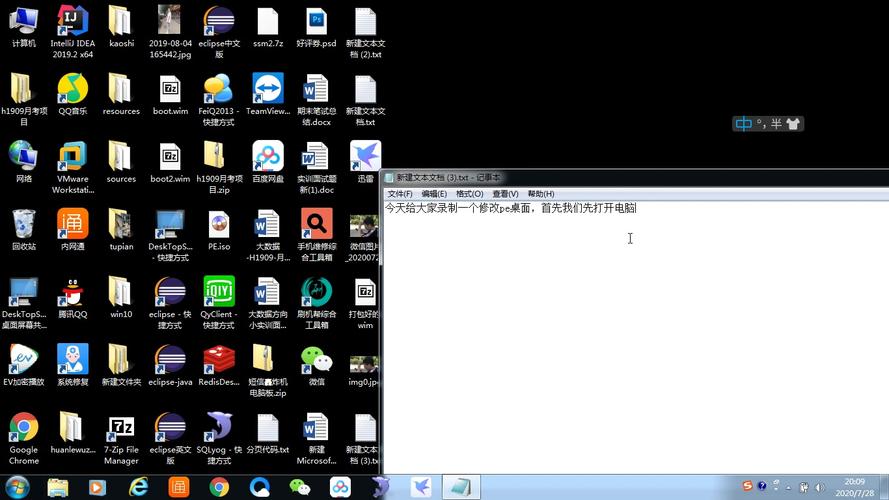Image resolution: width=889 pixels, height=500 pixels.
Task: Open the 编辑(E) menu
Action: click(434, 194)
